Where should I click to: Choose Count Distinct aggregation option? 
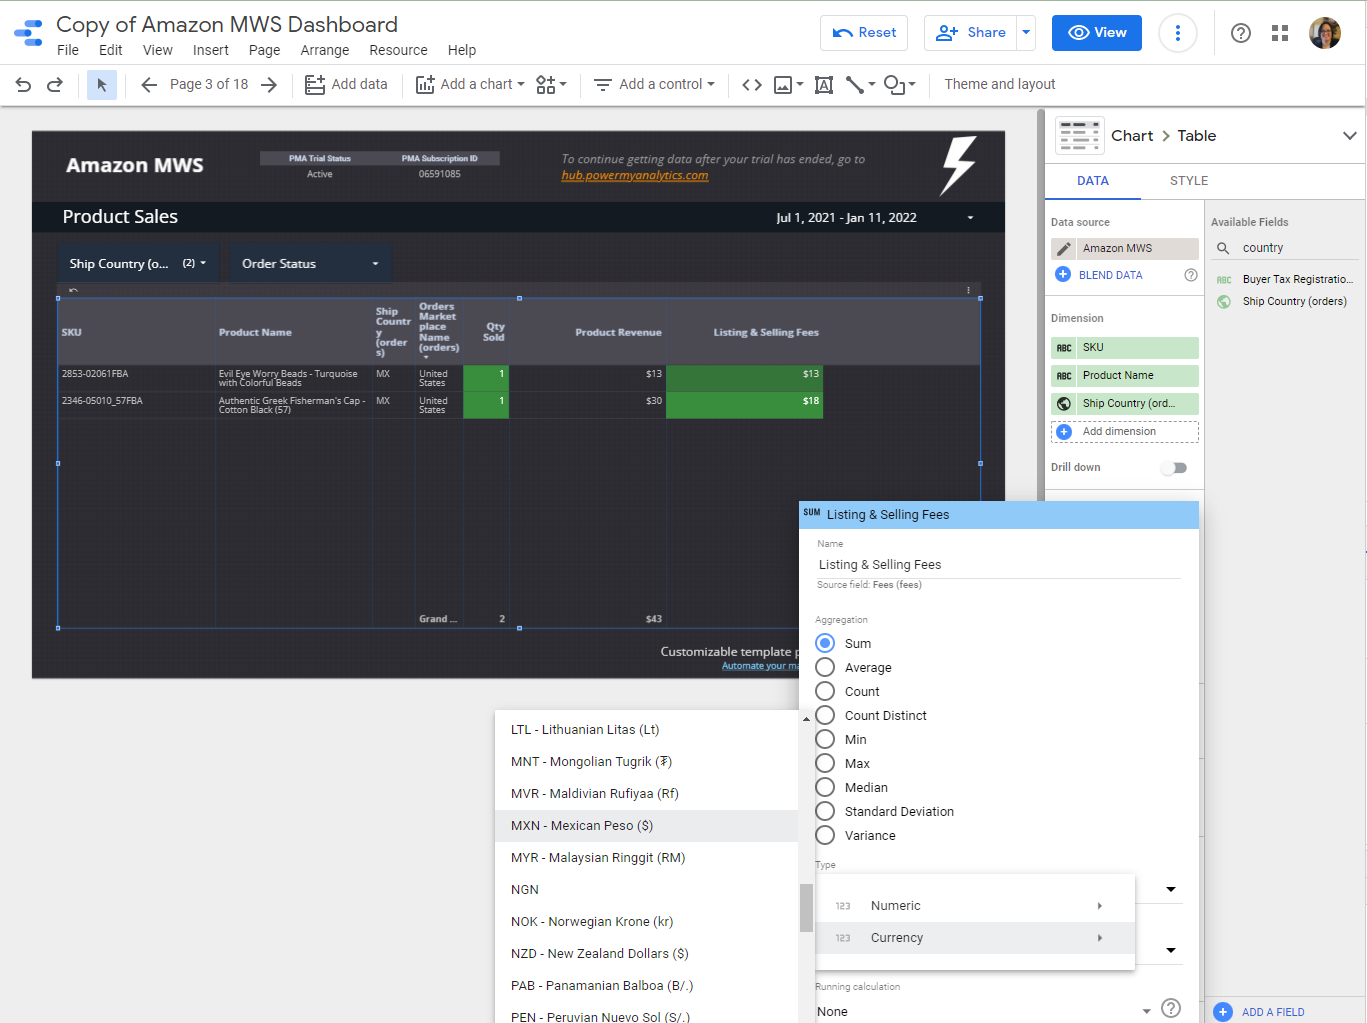(x=825, y=715)
